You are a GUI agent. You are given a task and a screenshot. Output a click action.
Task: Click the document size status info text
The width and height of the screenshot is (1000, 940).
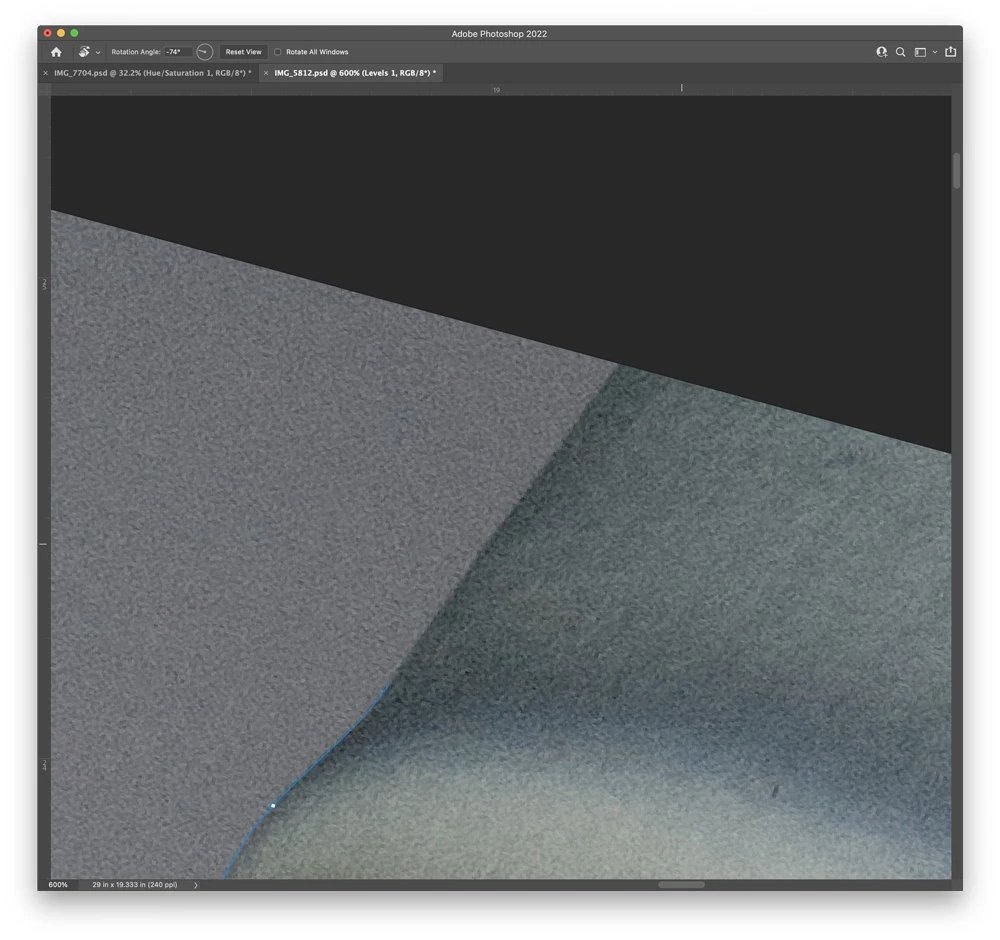click(135, 885)
